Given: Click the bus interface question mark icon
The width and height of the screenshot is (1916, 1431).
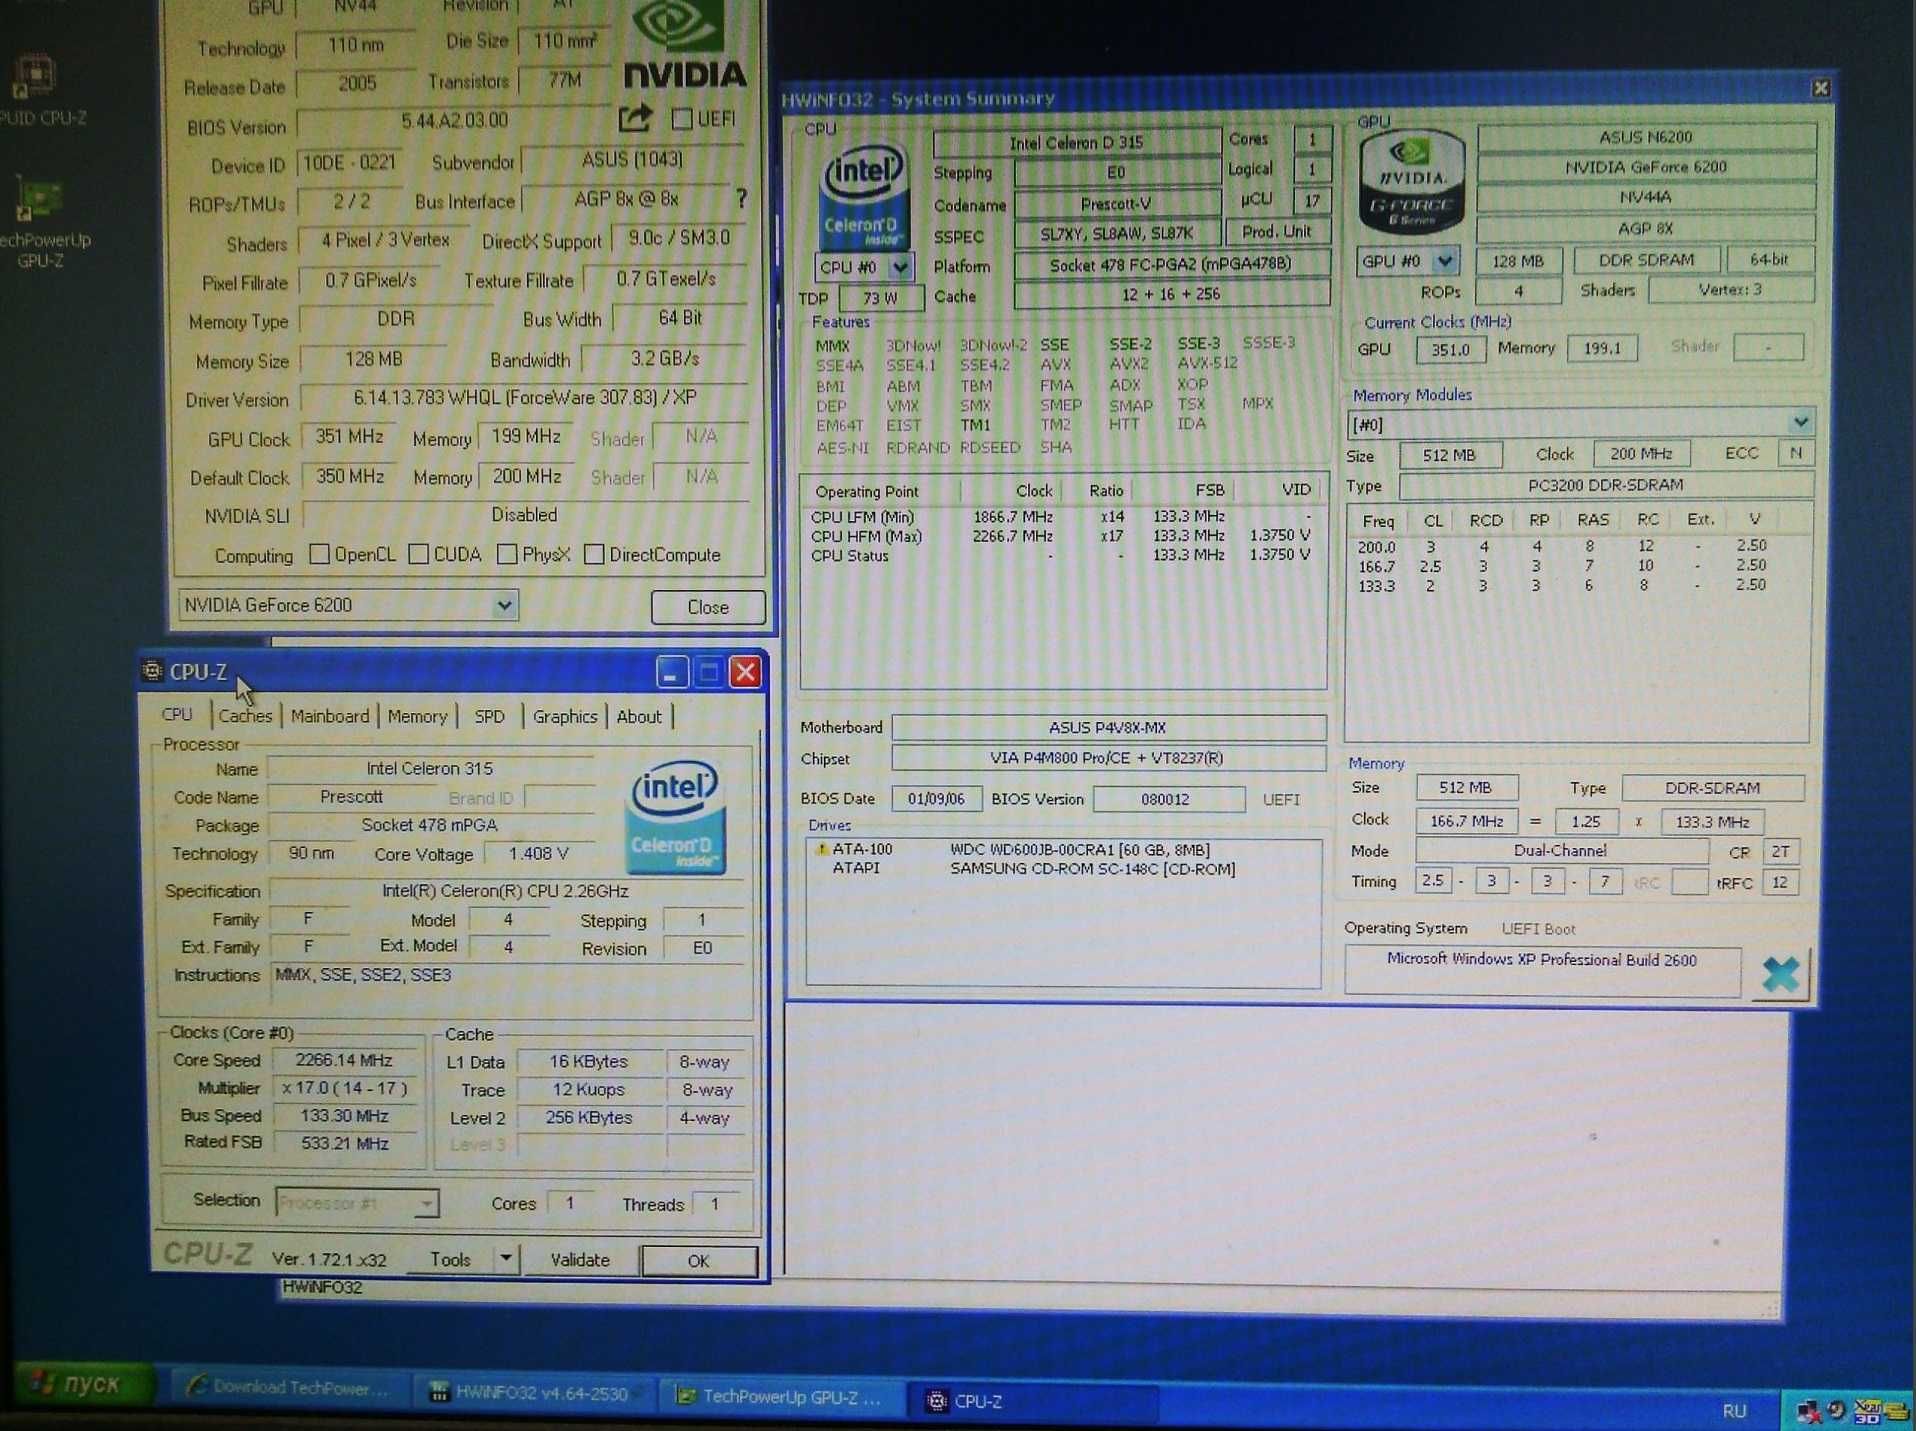Looking at the screenshot, I should click(x=741, y=199).
